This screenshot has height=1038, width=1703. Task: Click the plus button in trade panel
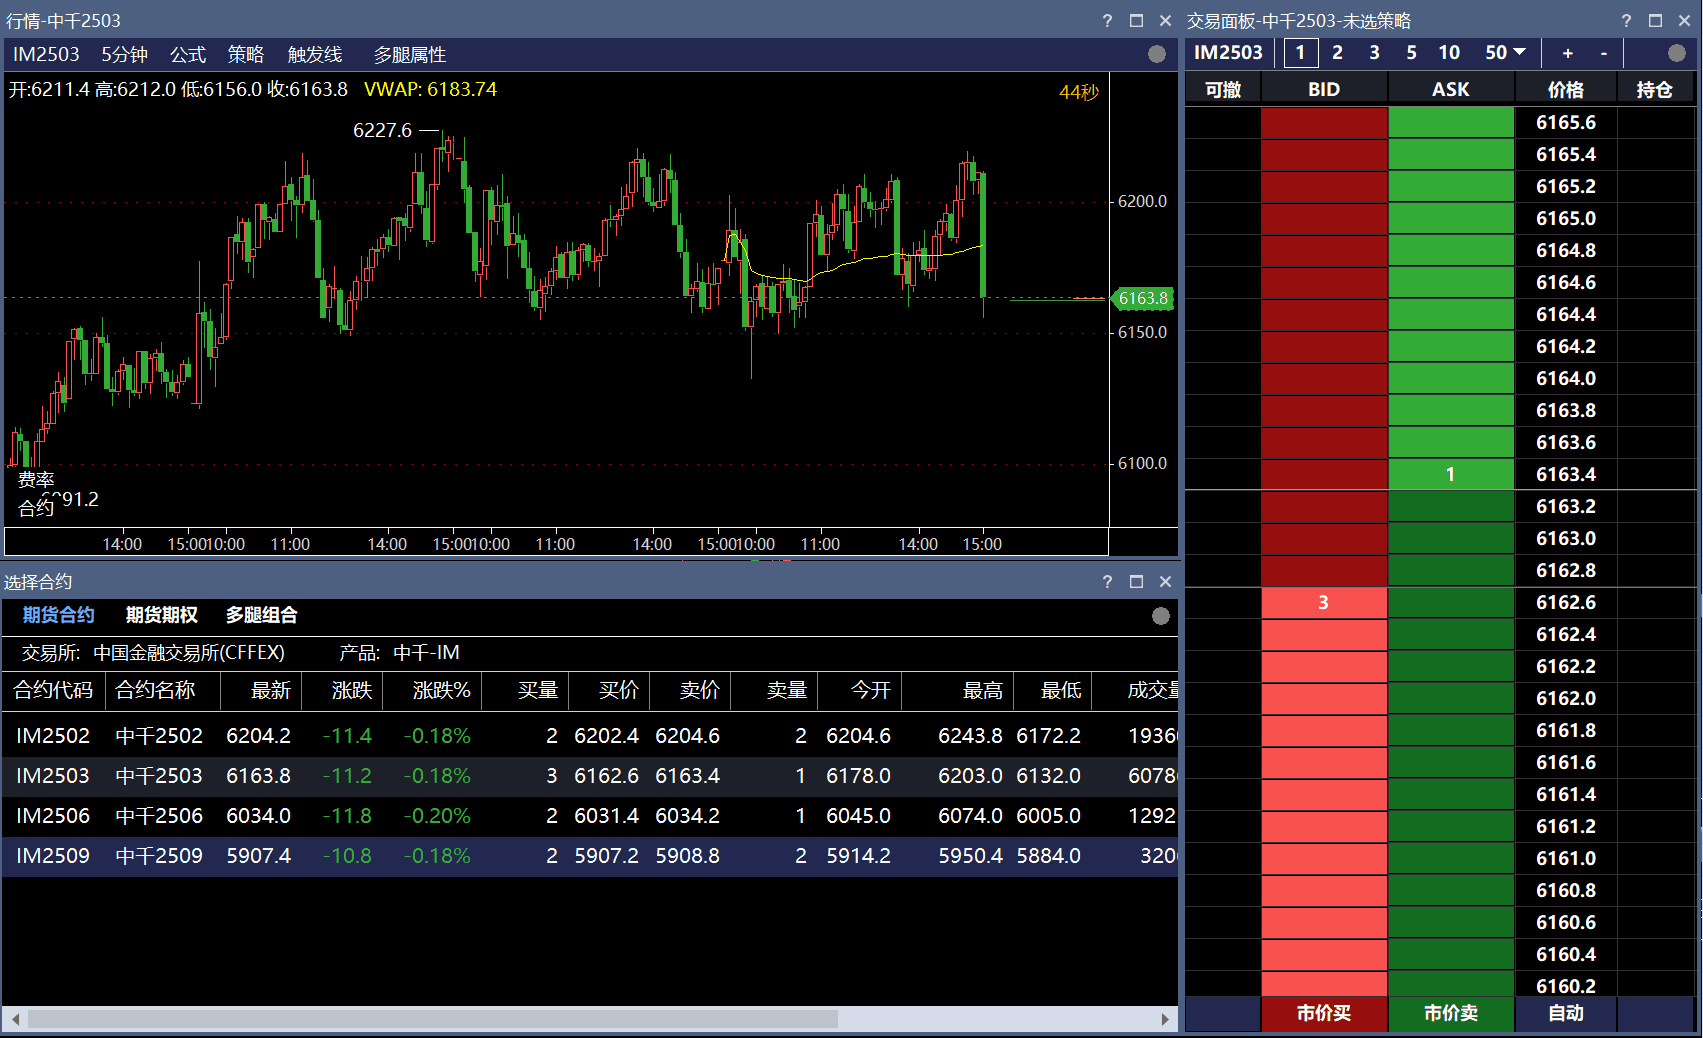coord(1567,53)
